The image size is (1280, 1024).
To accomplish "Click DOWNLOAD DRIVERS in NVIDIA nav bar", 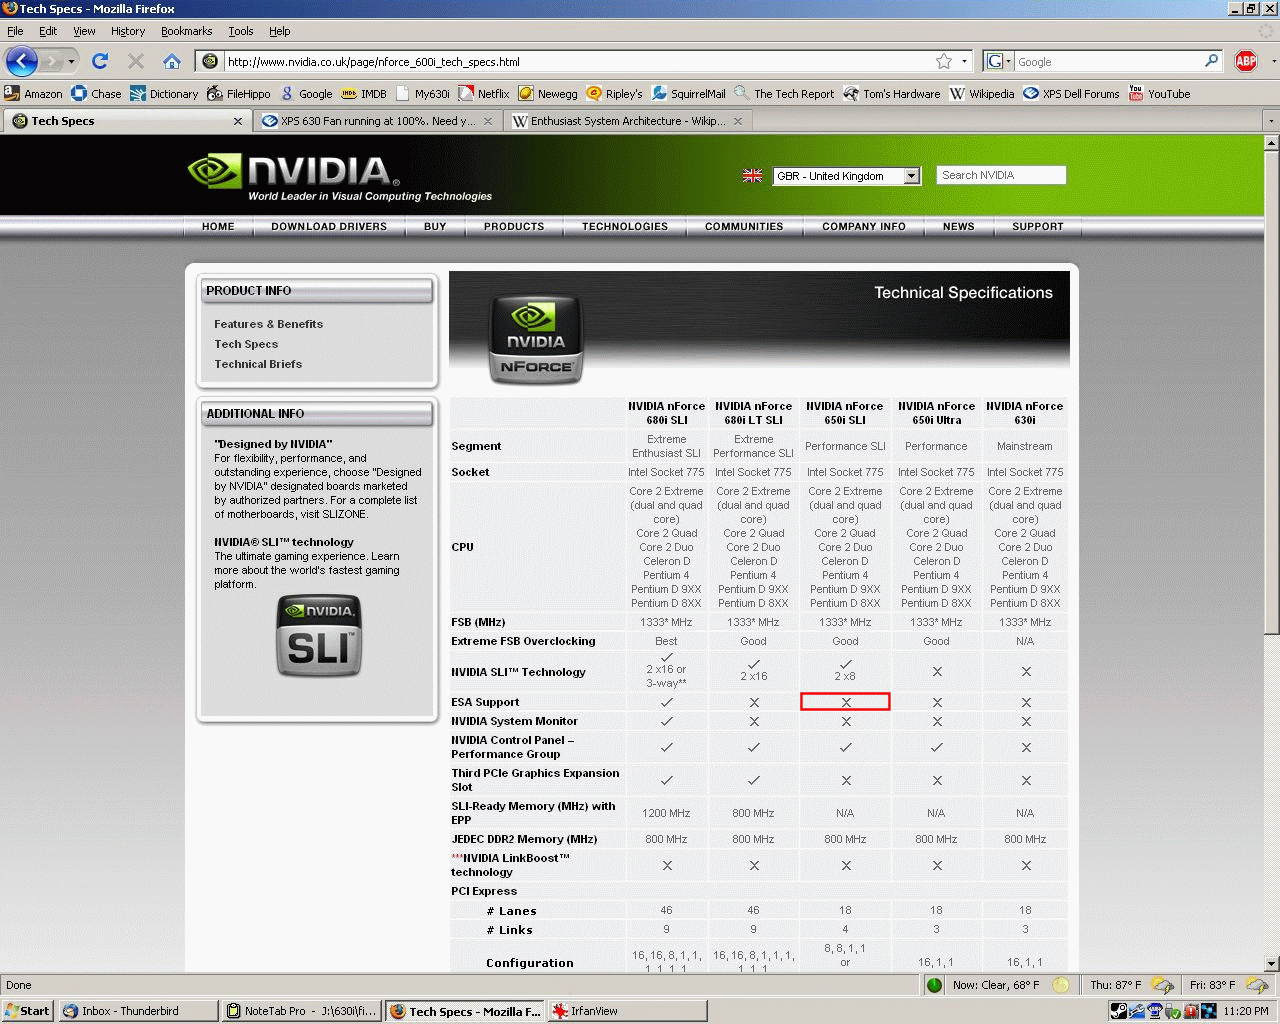I will coord(329,226).
